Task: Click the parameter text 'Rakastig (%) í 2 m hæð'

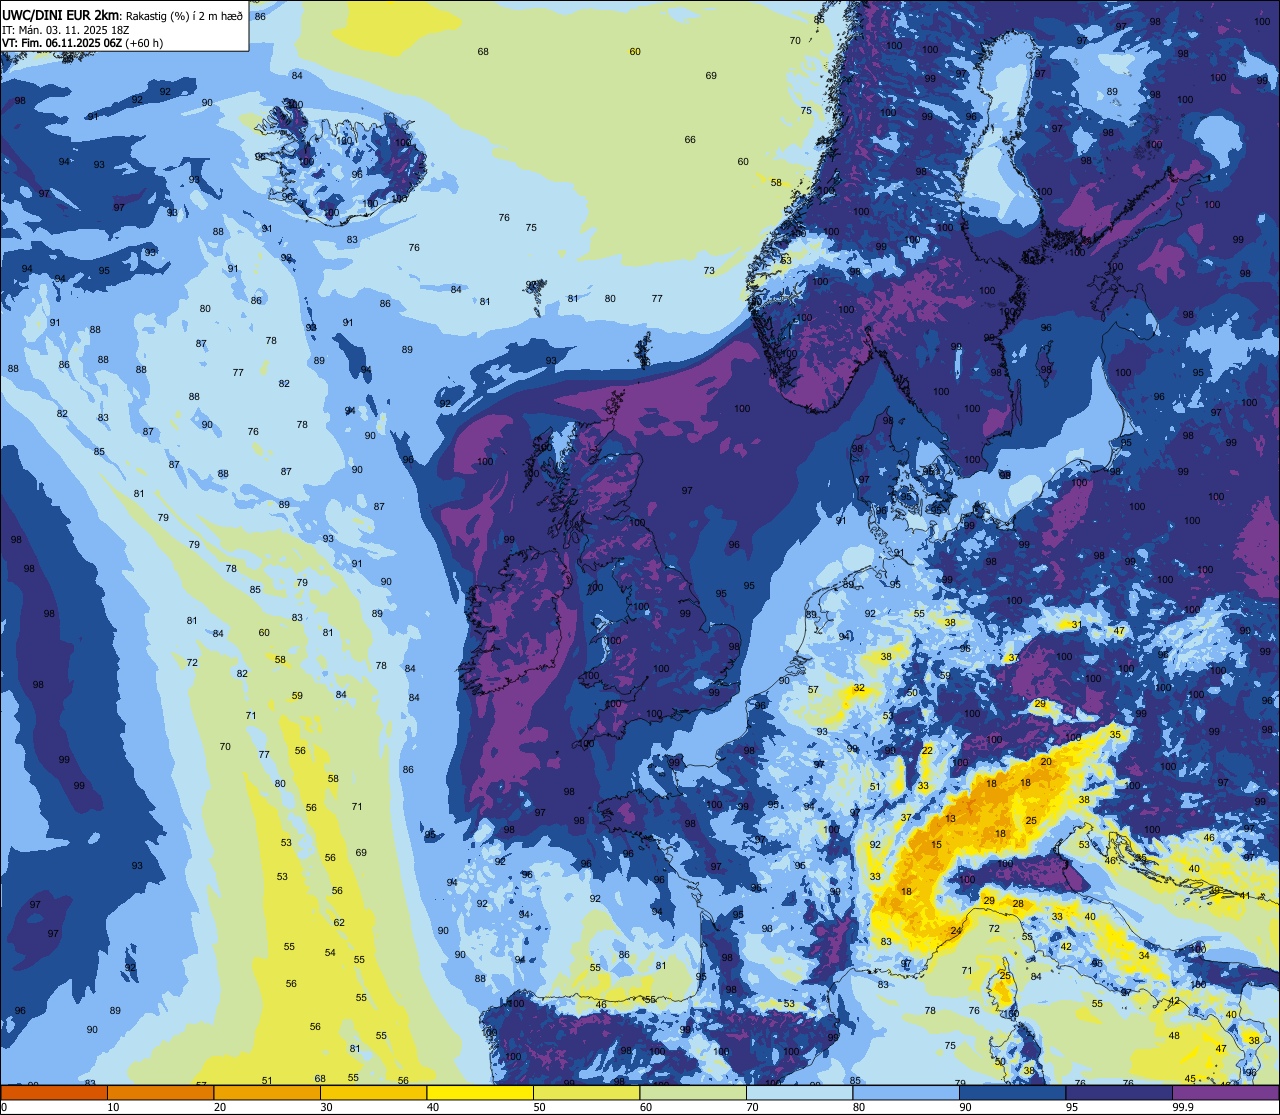Action: pos(183,15)
